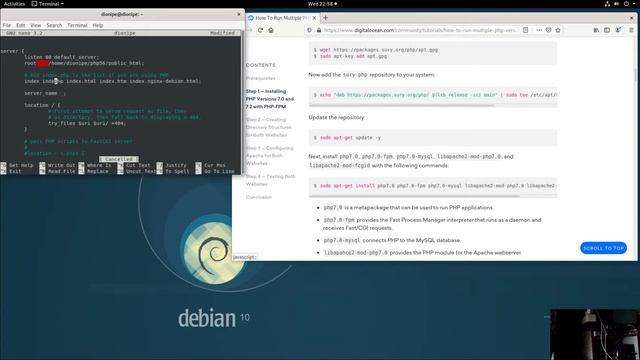Open Firefox hamburger menu
This screenshot has height=360, width=640.
631,30
